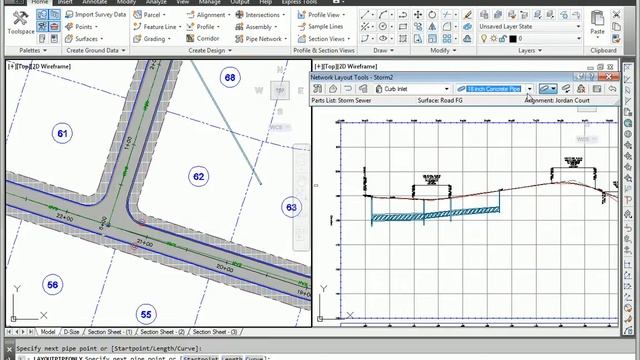The image size is (640, 360).
Task: Open Unsaved Layer State dropdown
Action: (x=530, y=27)
